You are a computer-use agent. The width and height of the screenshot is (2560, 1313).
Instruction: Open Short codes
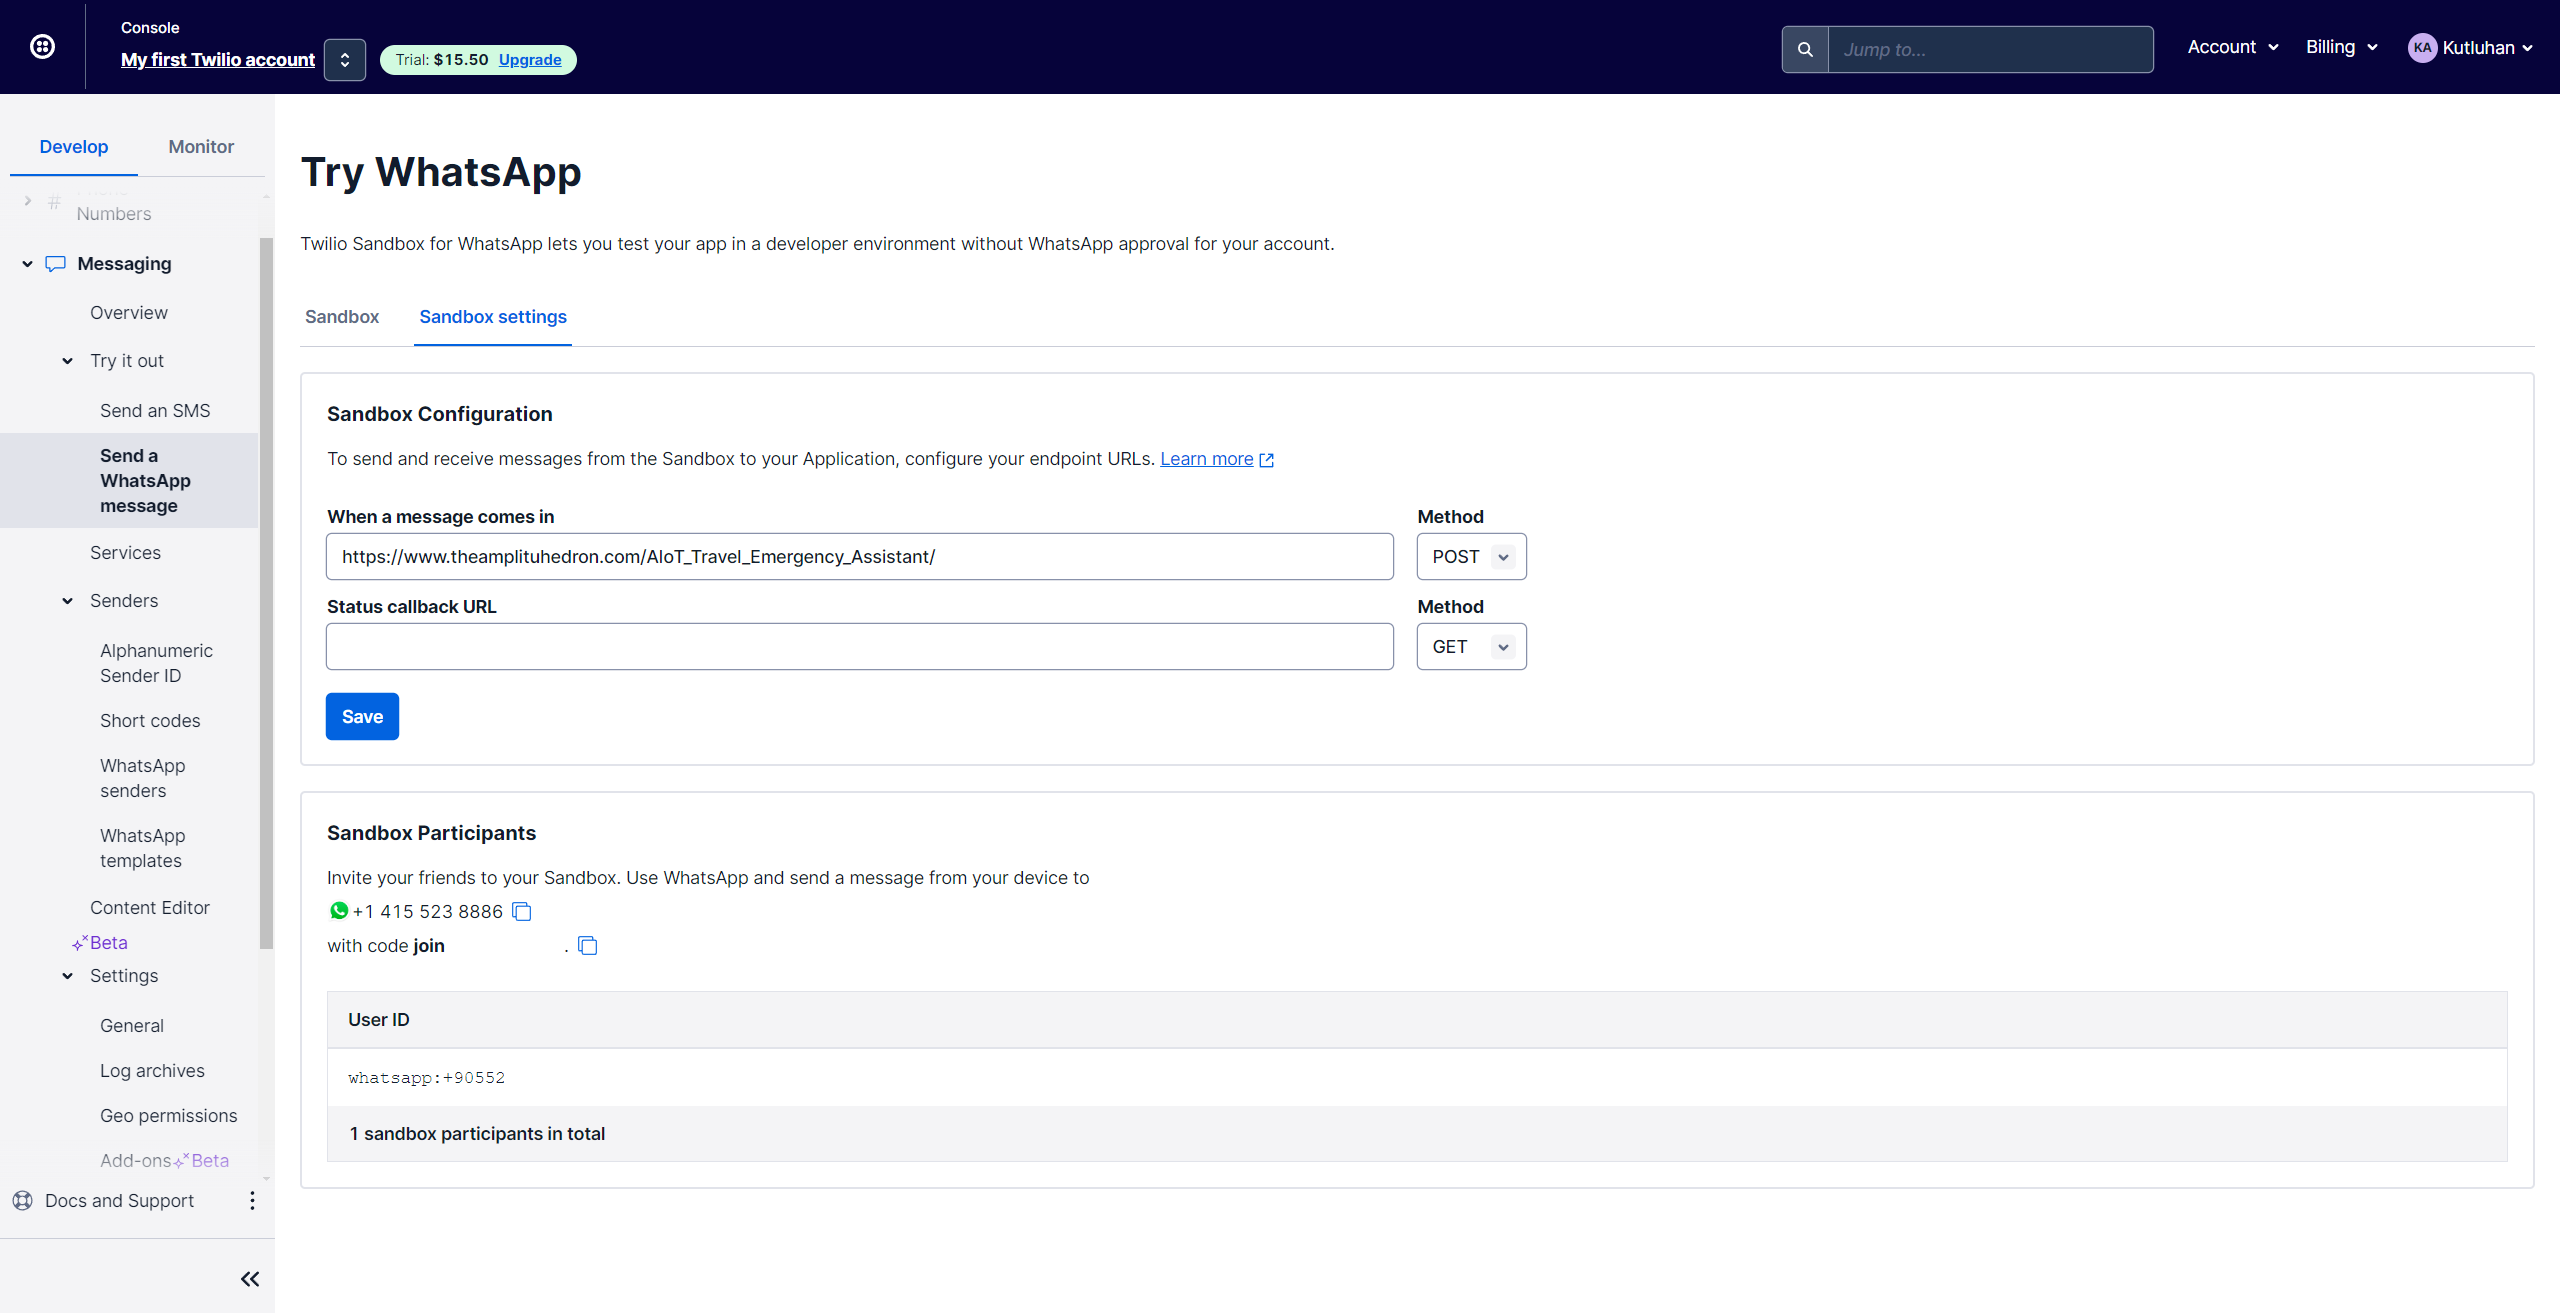click(150, 721)
